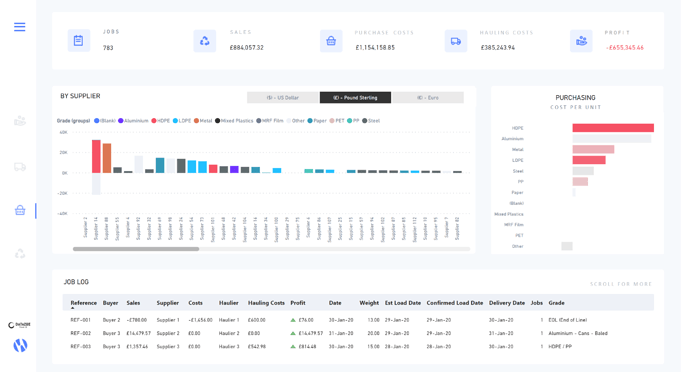Switch currency to Euro
Image resolution: width=690 pixels, height=372 pixels.
point(428,97)
